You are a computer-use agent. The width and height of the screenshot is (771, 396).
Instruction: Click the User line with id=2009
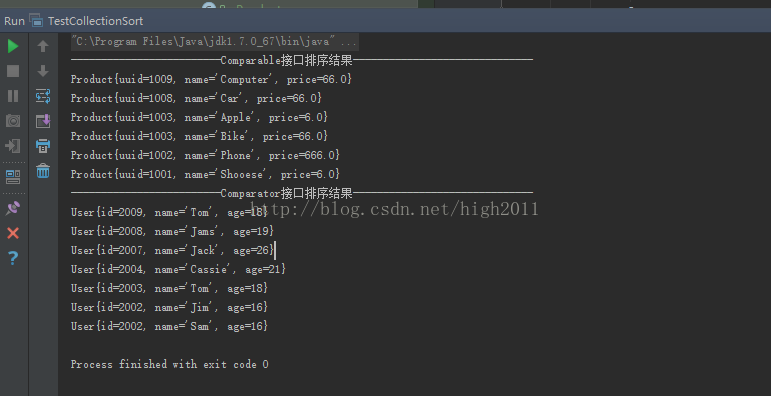169,213
